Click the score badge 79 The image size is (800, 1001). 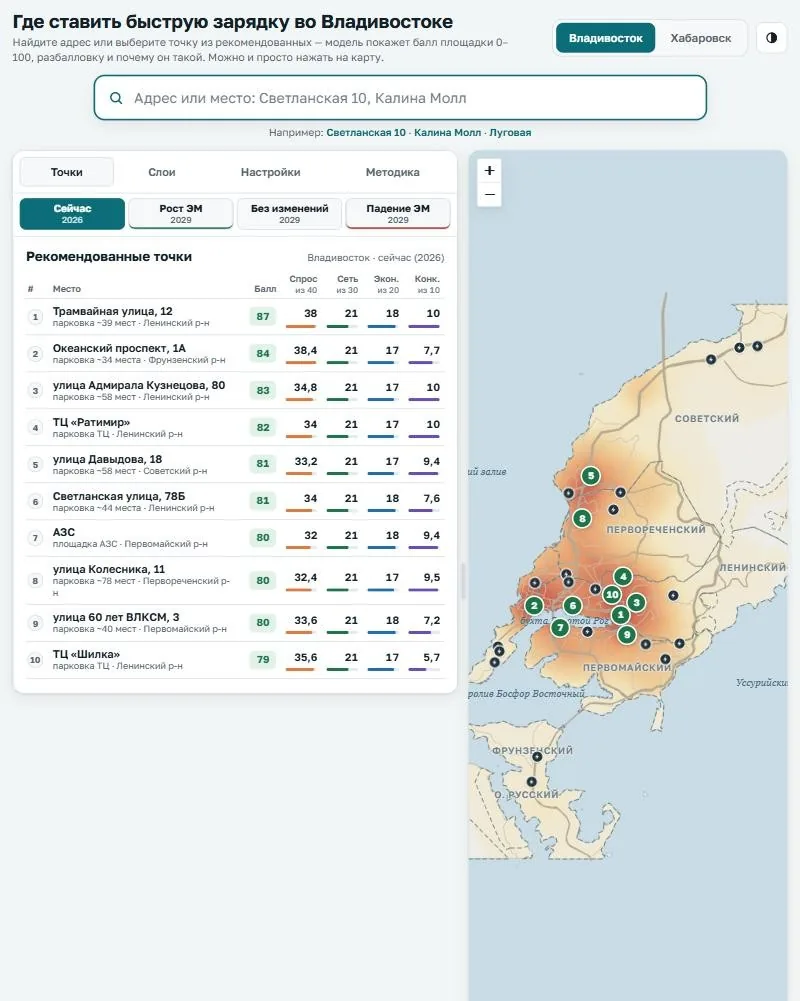click(263, 659)
